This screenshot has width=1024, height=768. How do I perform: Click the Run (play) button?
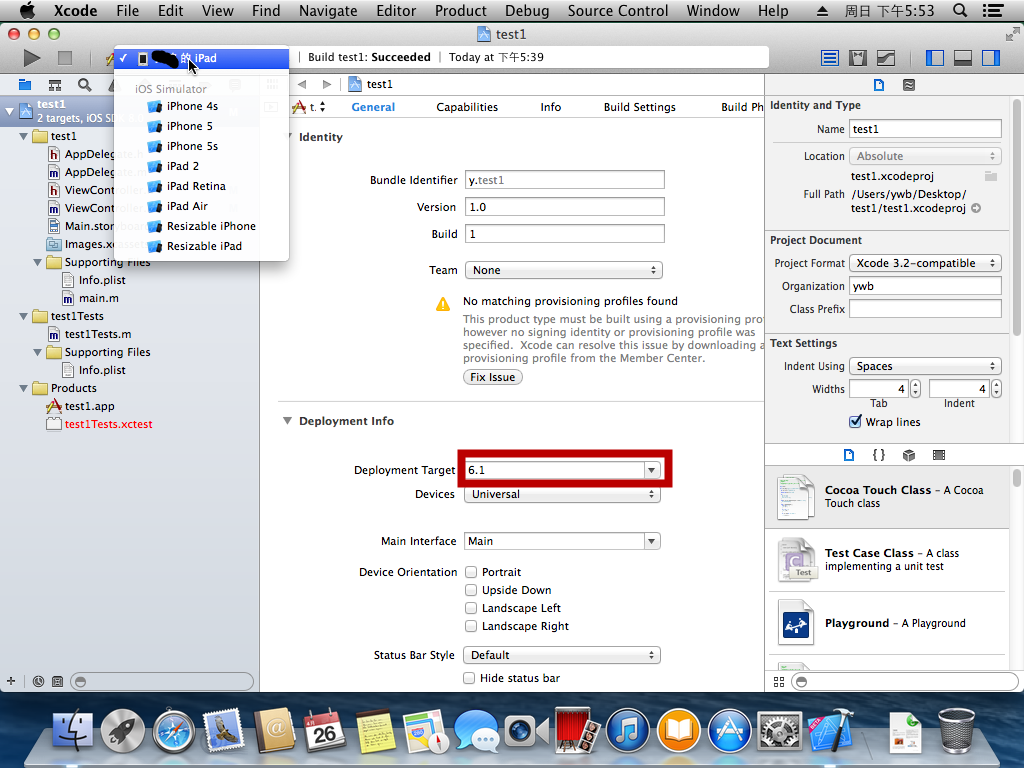31,58
